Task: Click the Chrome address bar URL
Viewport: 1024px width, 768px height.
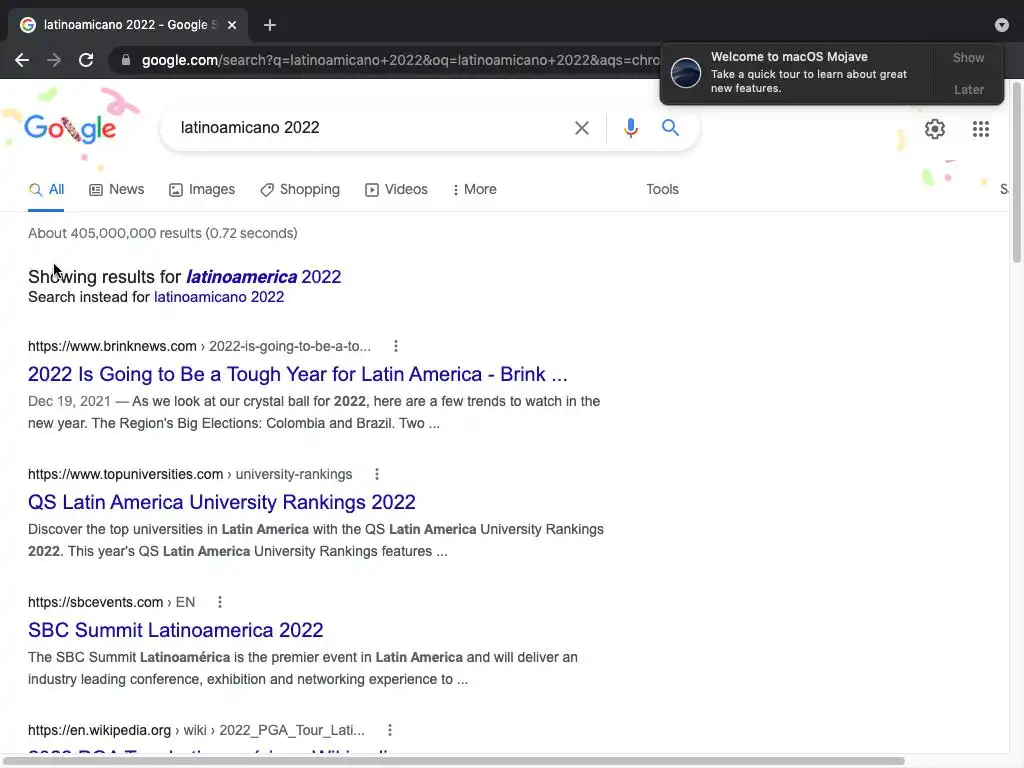Action: pos(400,60)
